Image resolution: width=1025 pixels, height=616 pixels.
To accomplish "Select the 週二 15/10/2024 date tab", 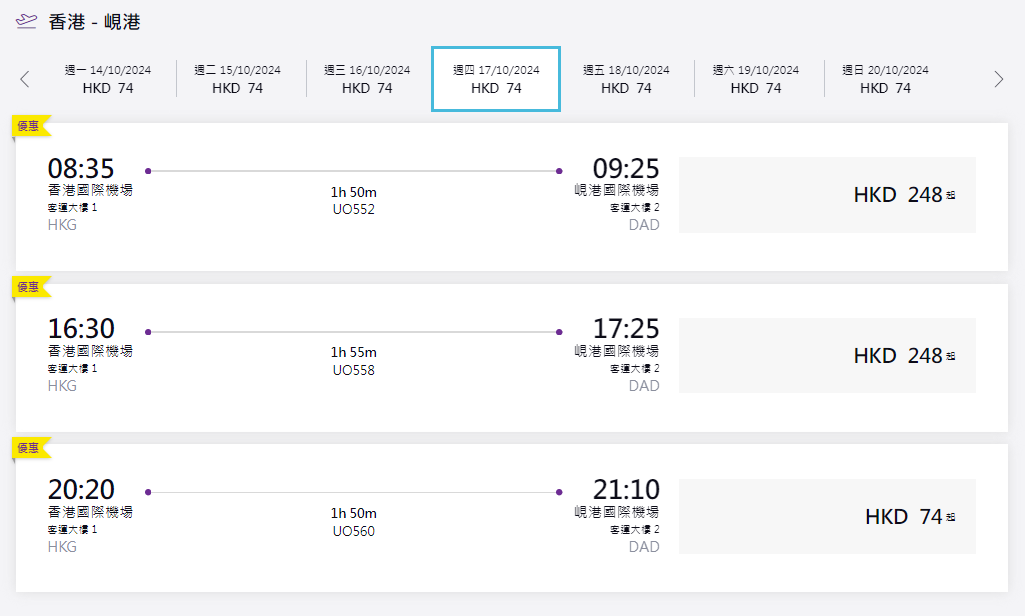I will point(237,79).
